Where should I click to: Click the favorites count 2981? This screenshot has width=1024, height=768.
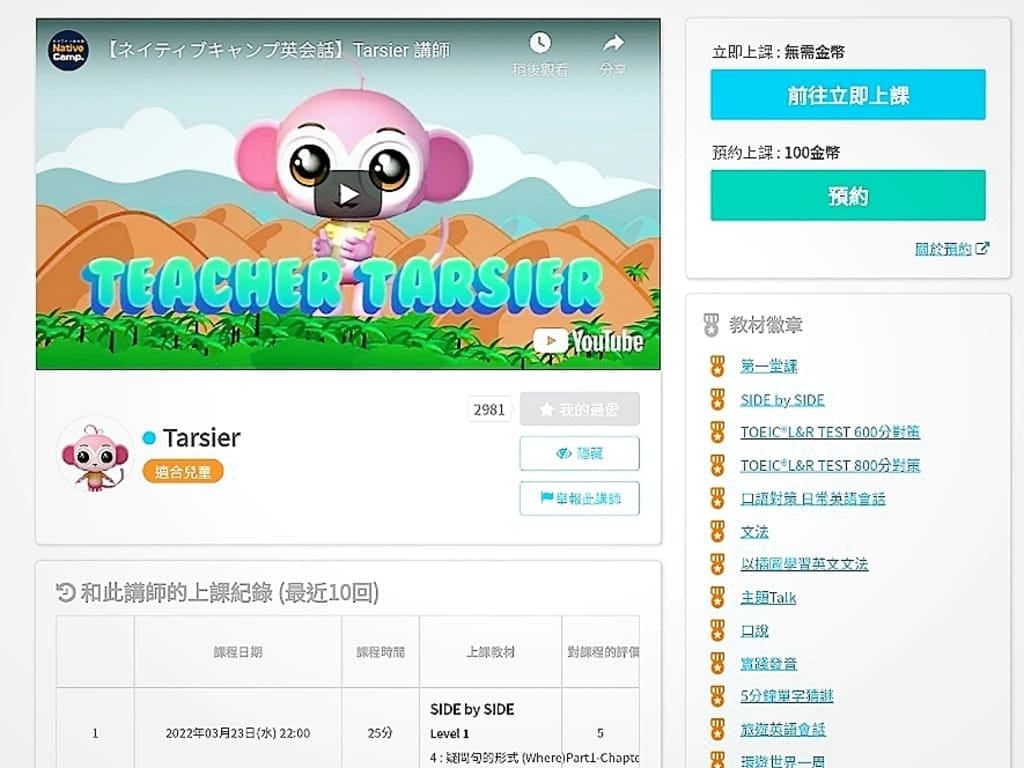[489, 409]
